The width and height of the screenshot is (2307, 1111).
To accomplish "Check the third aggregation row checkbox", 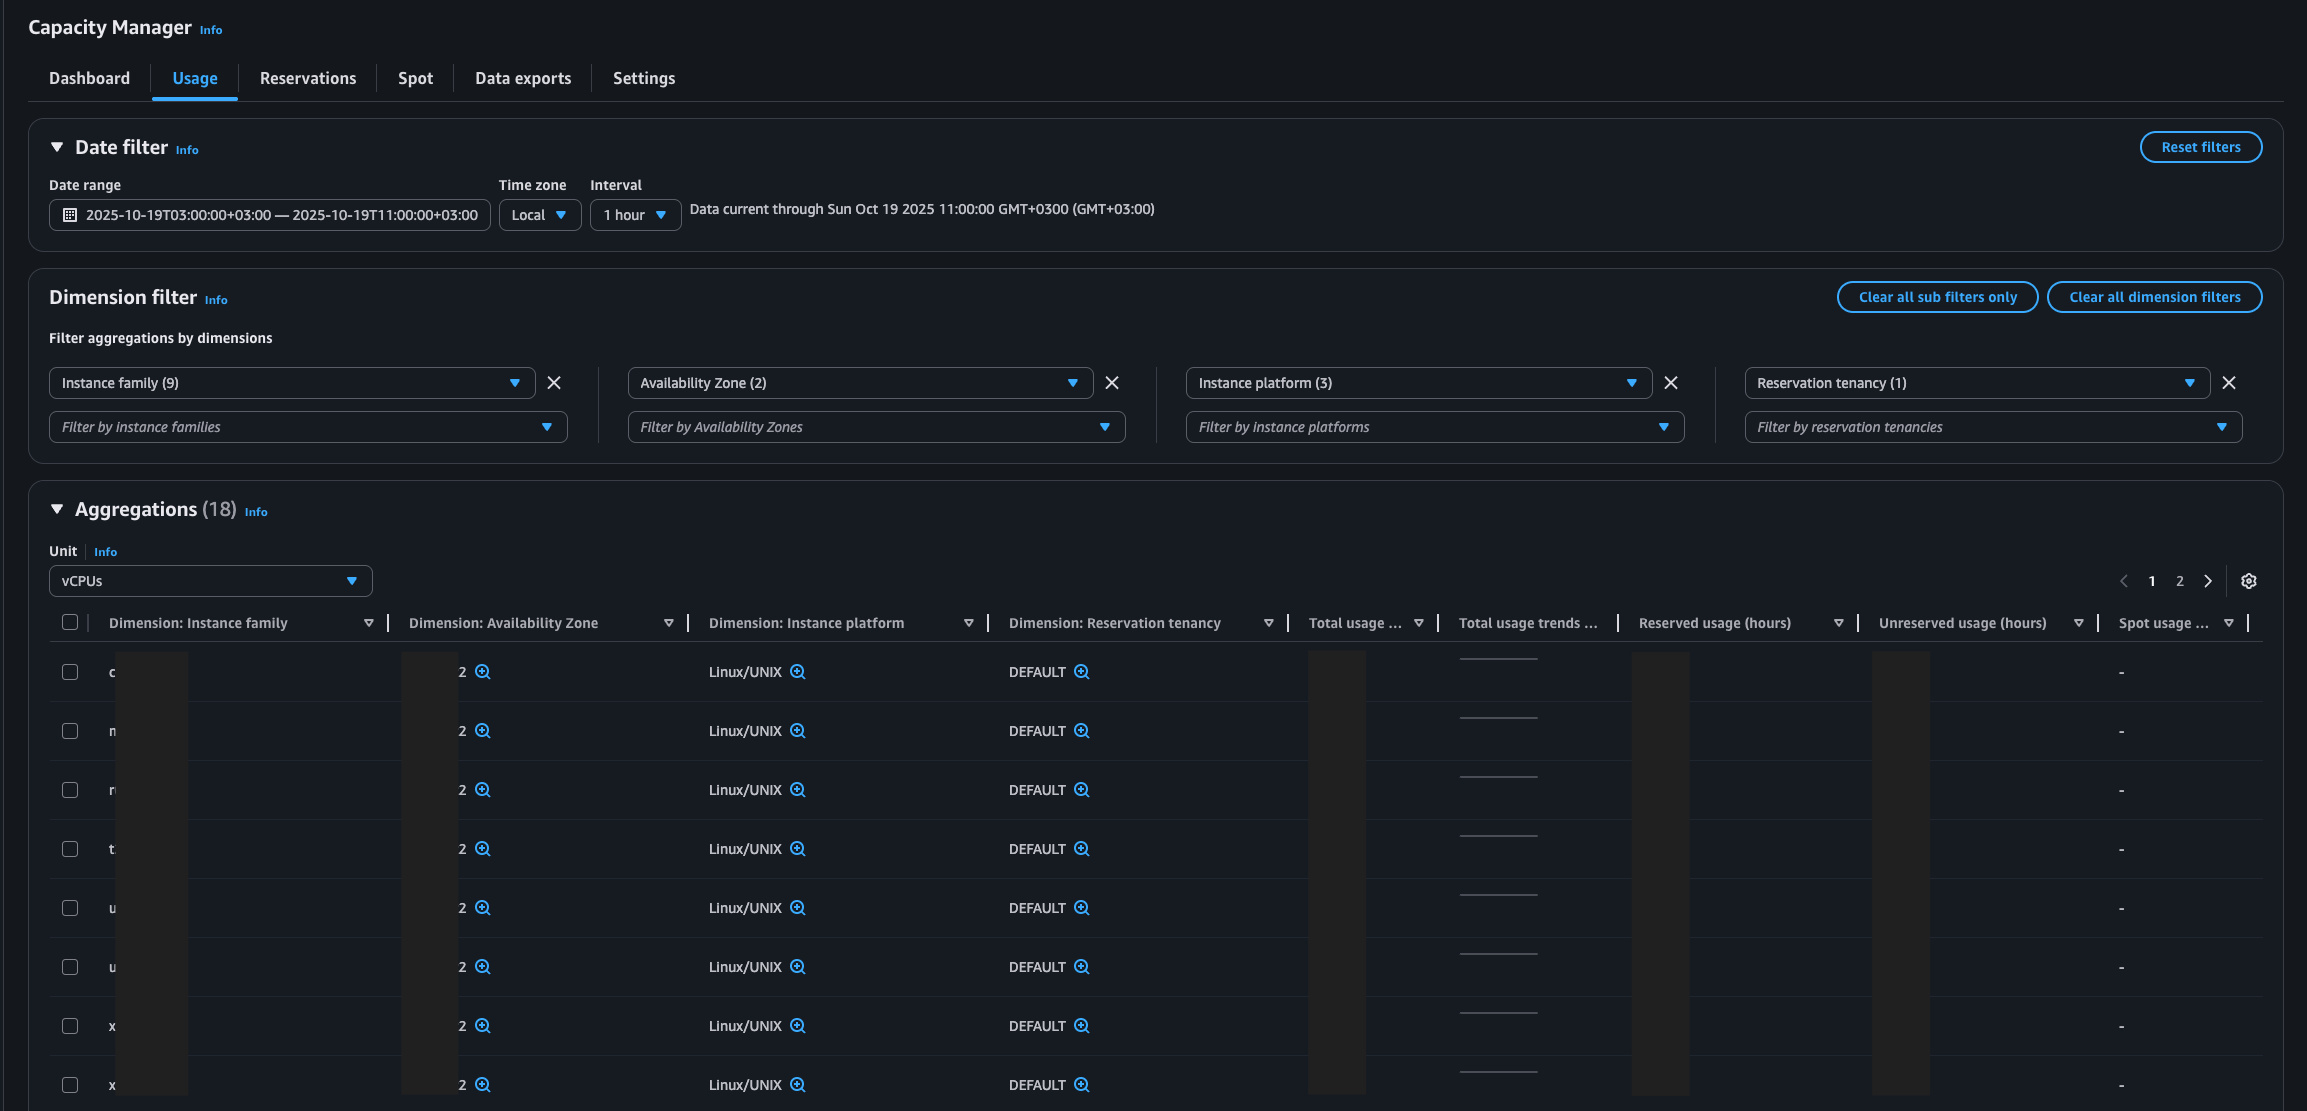I will point(70,790).
